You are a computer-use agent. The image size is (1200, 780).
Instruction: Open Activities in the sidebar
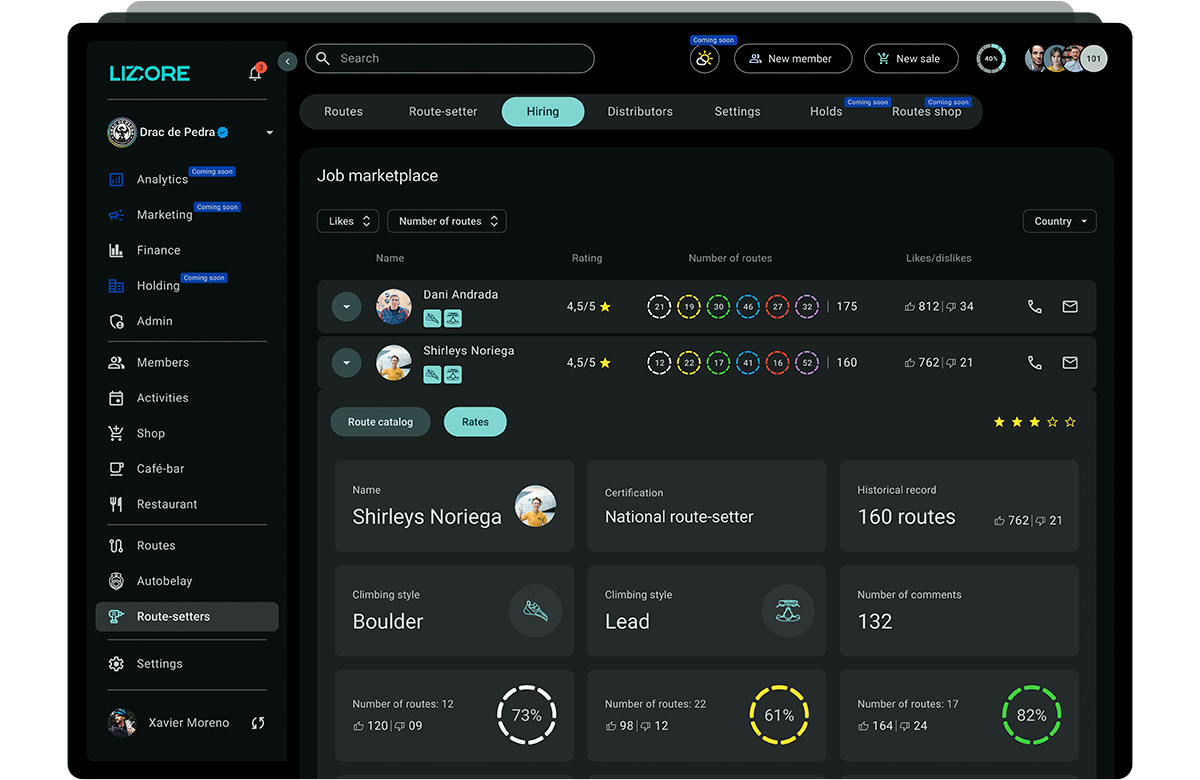click(162, 398)
